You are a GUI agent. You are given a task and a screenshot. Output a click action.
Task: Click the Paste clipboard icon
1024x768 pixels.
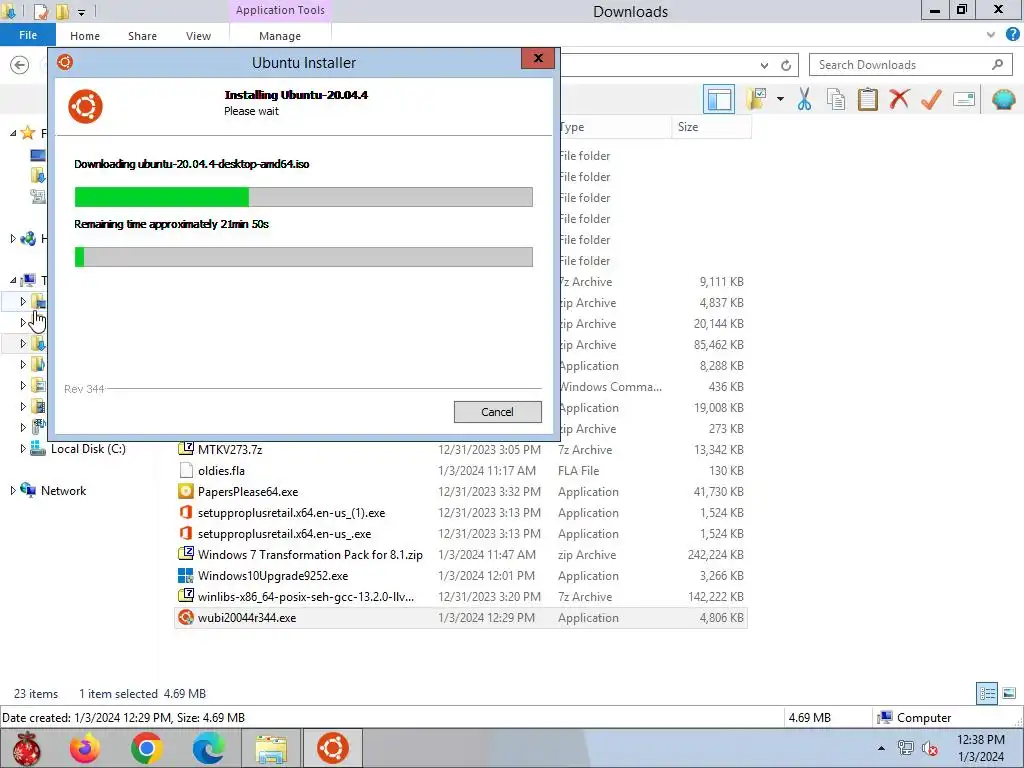coord(867,99)
